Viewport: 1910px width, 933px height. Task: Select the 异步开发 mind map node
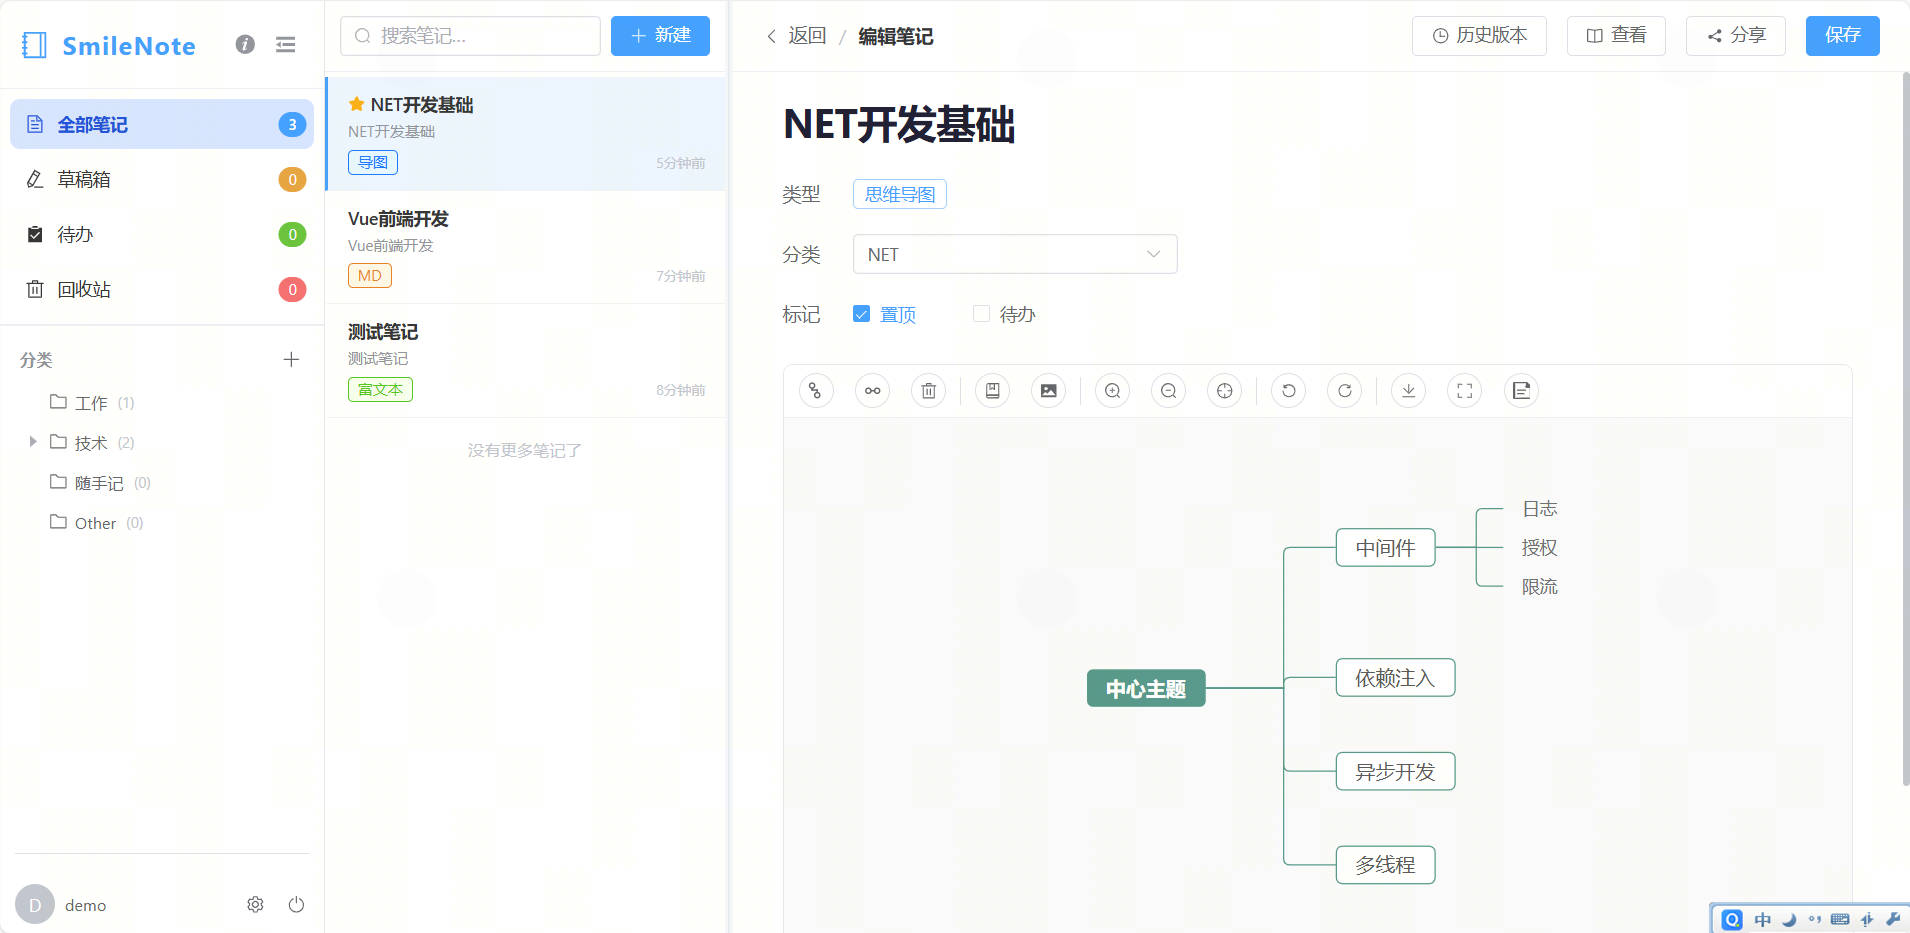[1396, 772]
